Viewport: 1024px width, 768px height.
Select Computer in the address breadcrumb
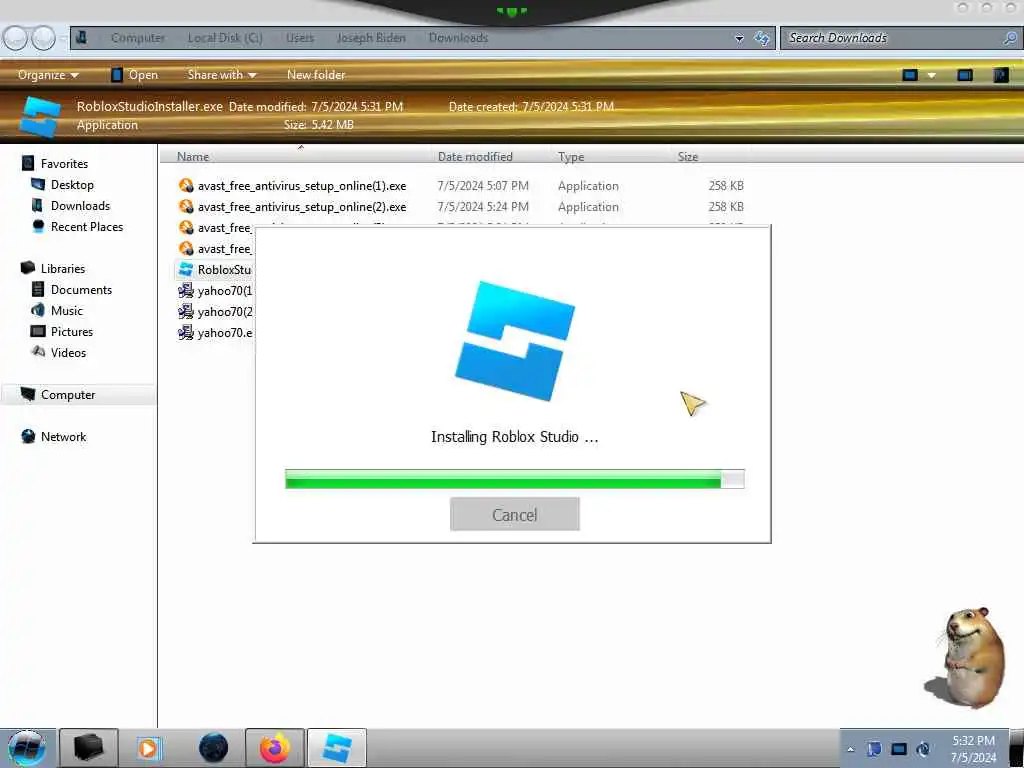138,38
